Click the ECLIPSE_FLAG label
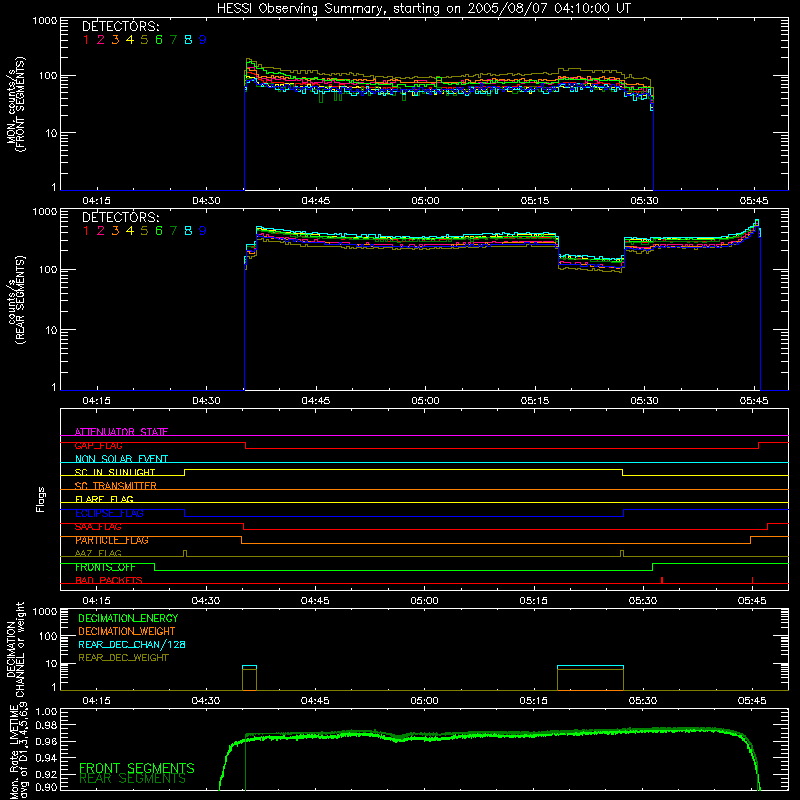 pos(109,513)
